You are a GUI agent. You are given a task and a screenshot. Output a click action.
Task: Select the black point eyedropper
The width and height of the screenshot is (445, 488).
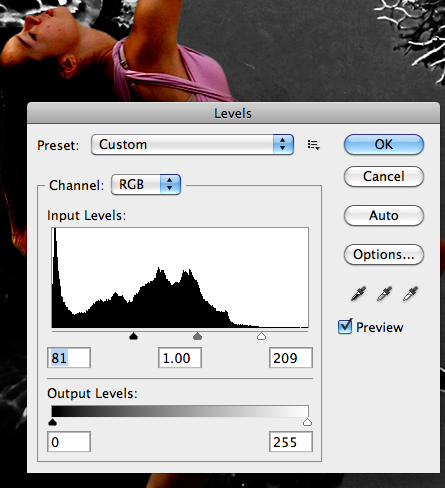(358, 294)
